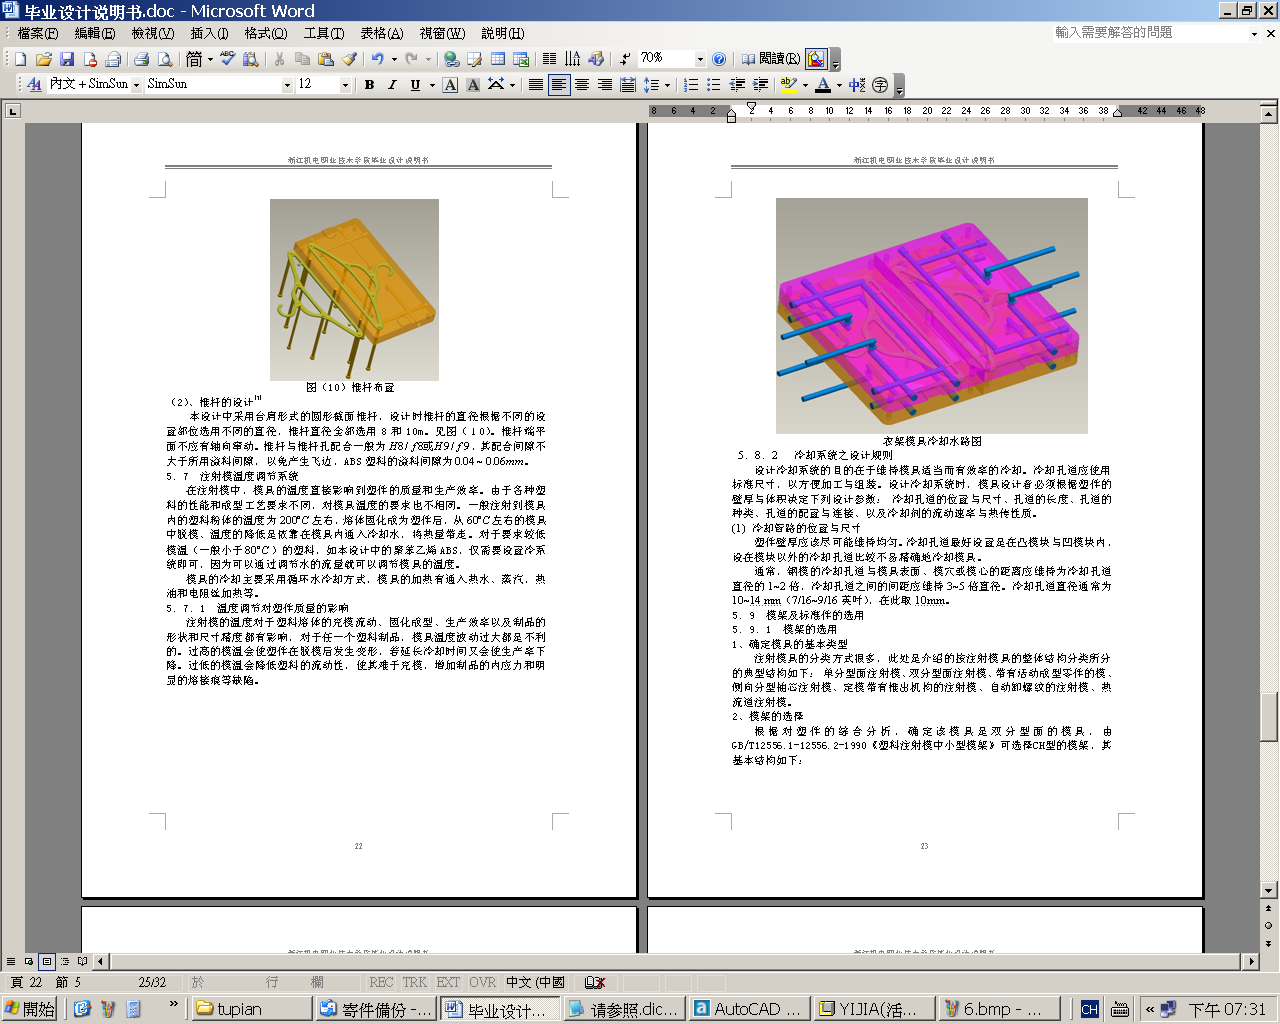This screenshot has height=1024, width=1280.
Task: Switch to tupian folder taskbar button
Action: 251,1009
